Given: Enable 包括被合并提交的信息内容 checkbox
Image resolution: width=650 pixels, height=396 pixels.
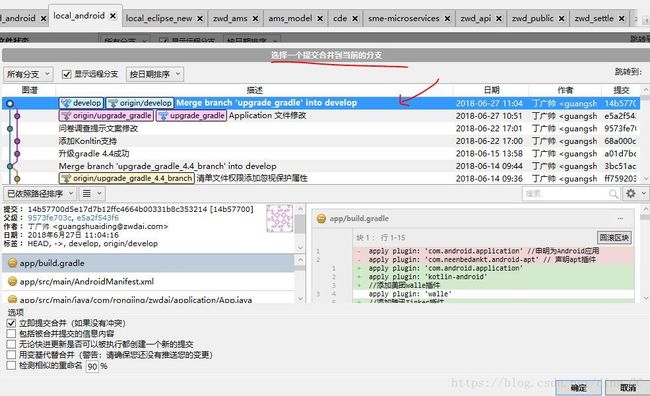Looking at the screenshot, I should click(11, 333).
